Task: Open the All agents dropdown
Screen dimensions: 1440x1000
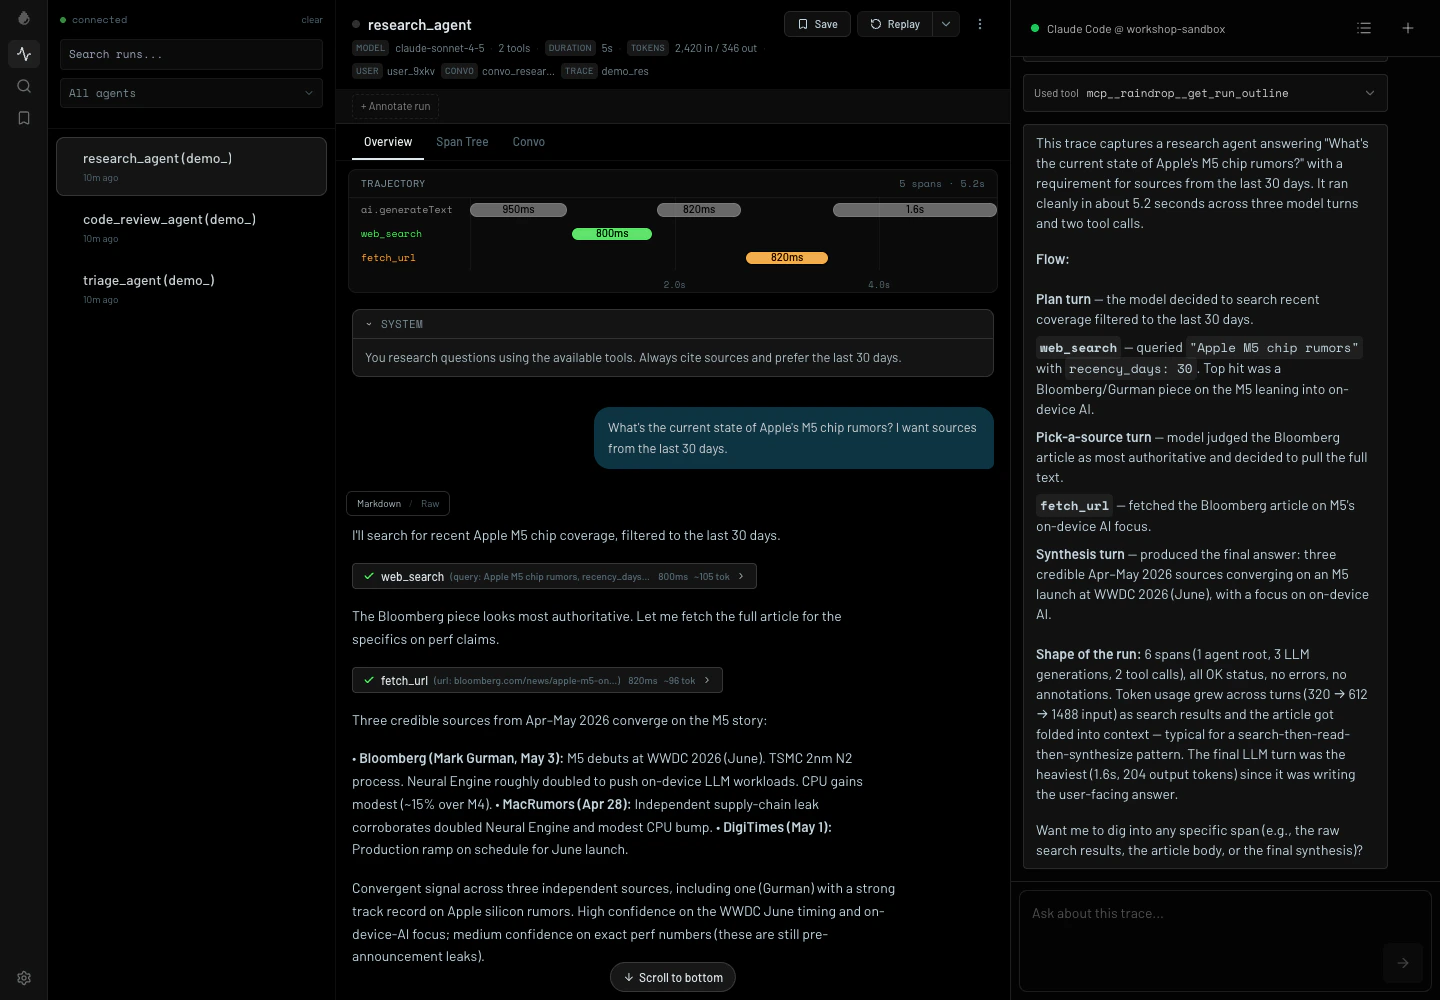Action: 191,93
